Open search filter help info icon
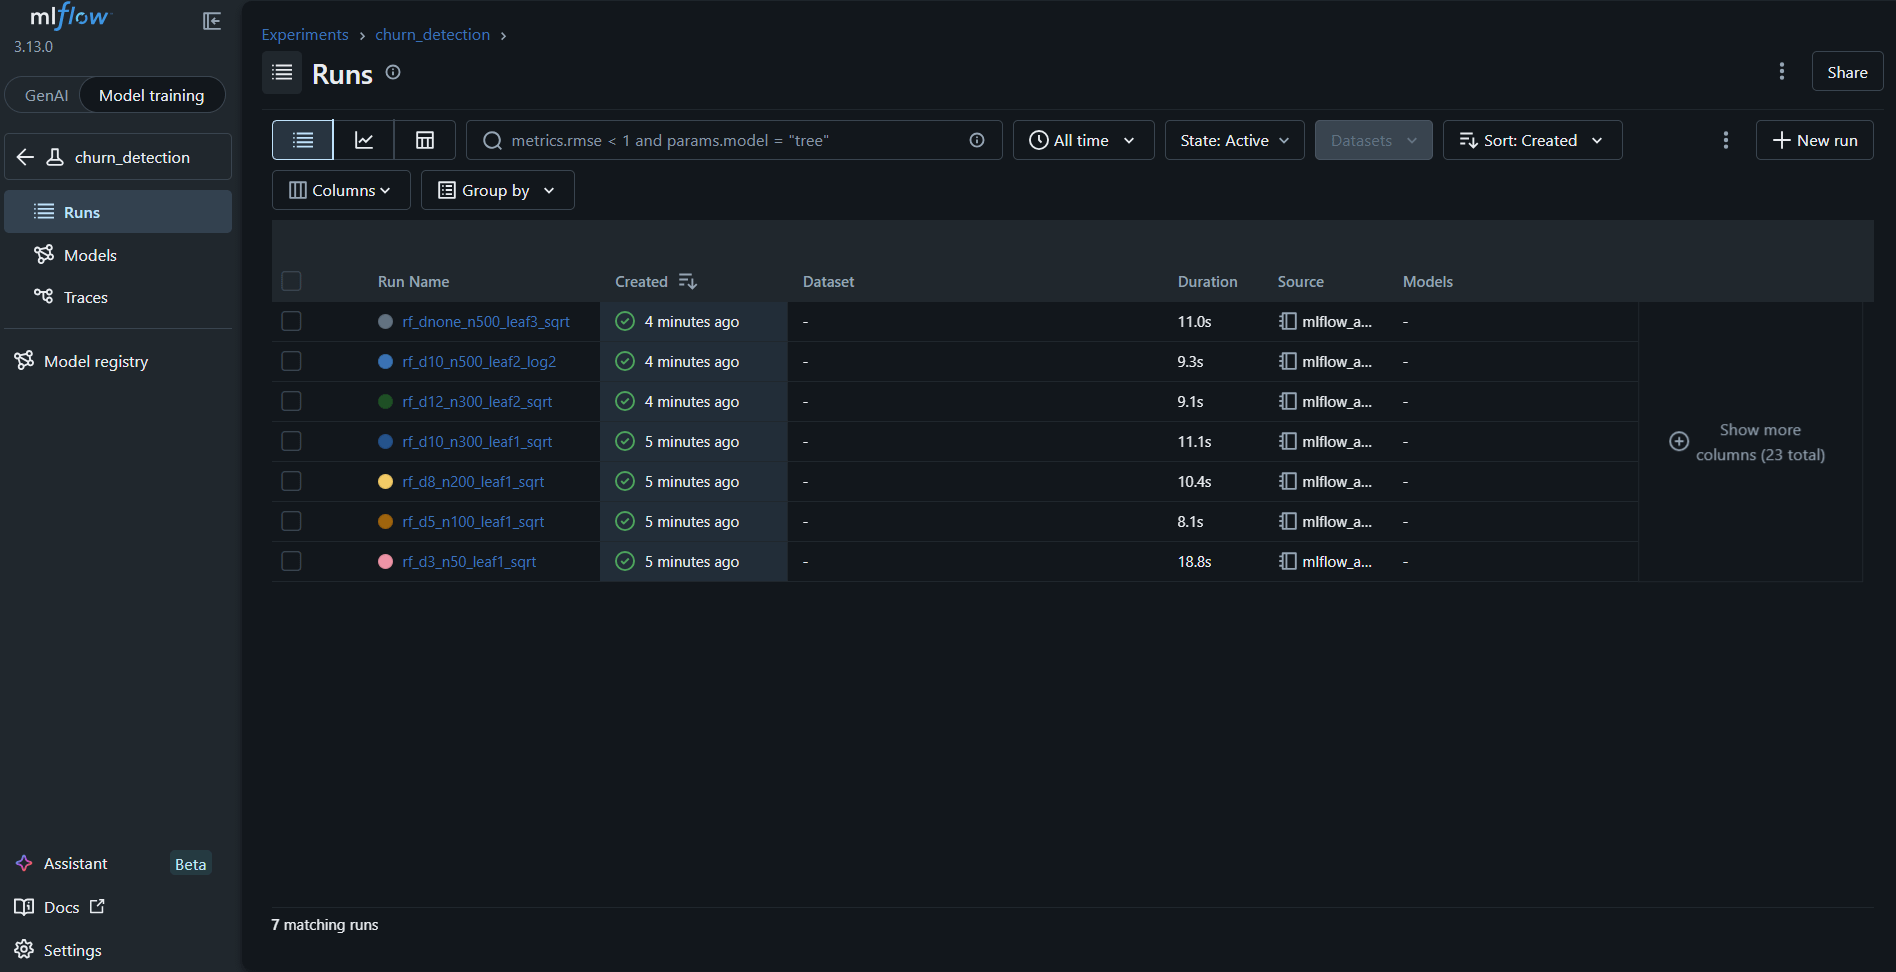 [x=977, y=140]
